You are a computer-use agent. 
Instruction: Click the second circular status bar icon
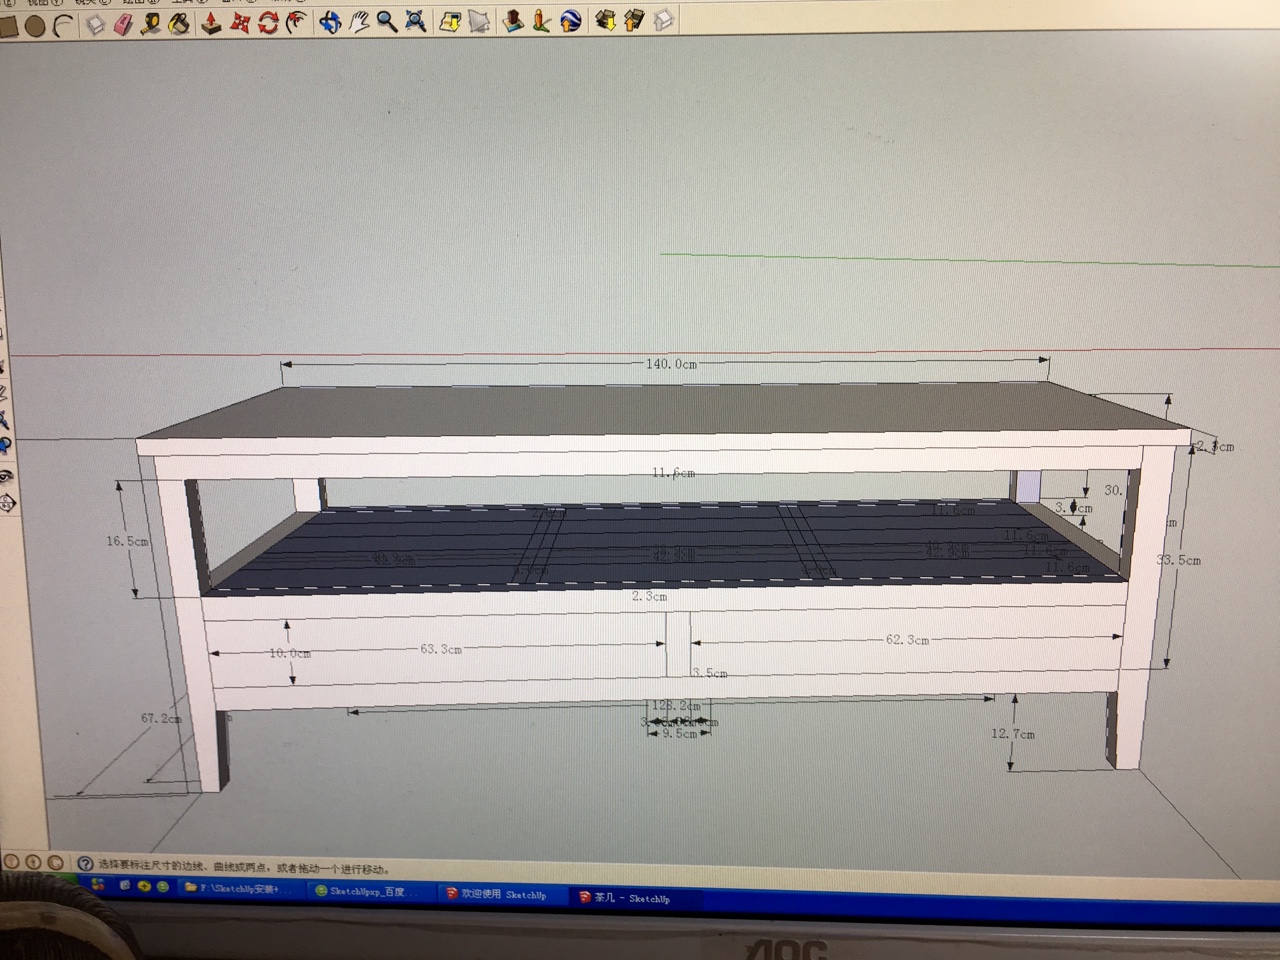pos(33,862)
